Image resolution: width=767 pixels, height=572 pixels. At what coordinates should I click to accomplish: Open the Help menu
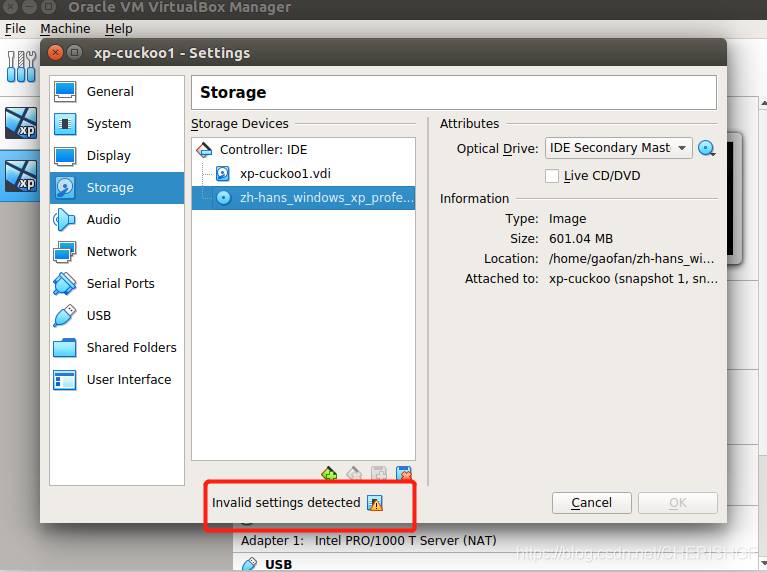tap(119, 29)
